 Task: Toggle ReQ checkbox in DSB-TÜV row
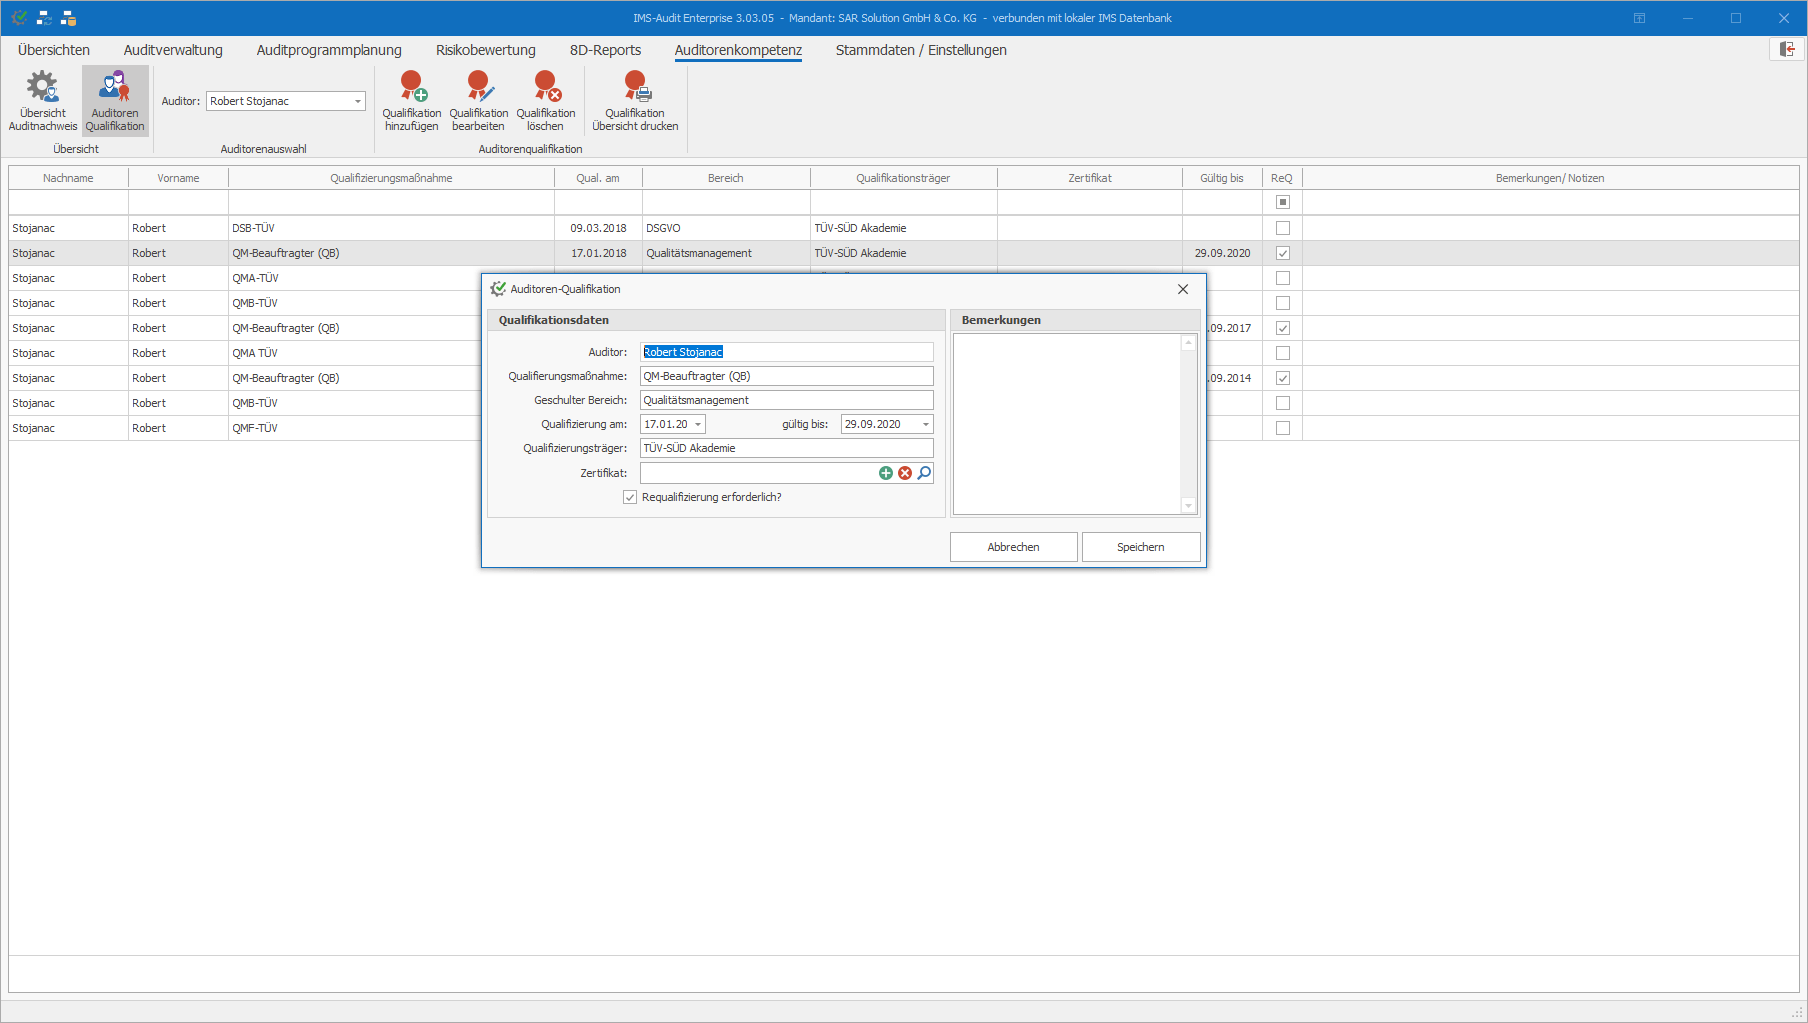1283,228
